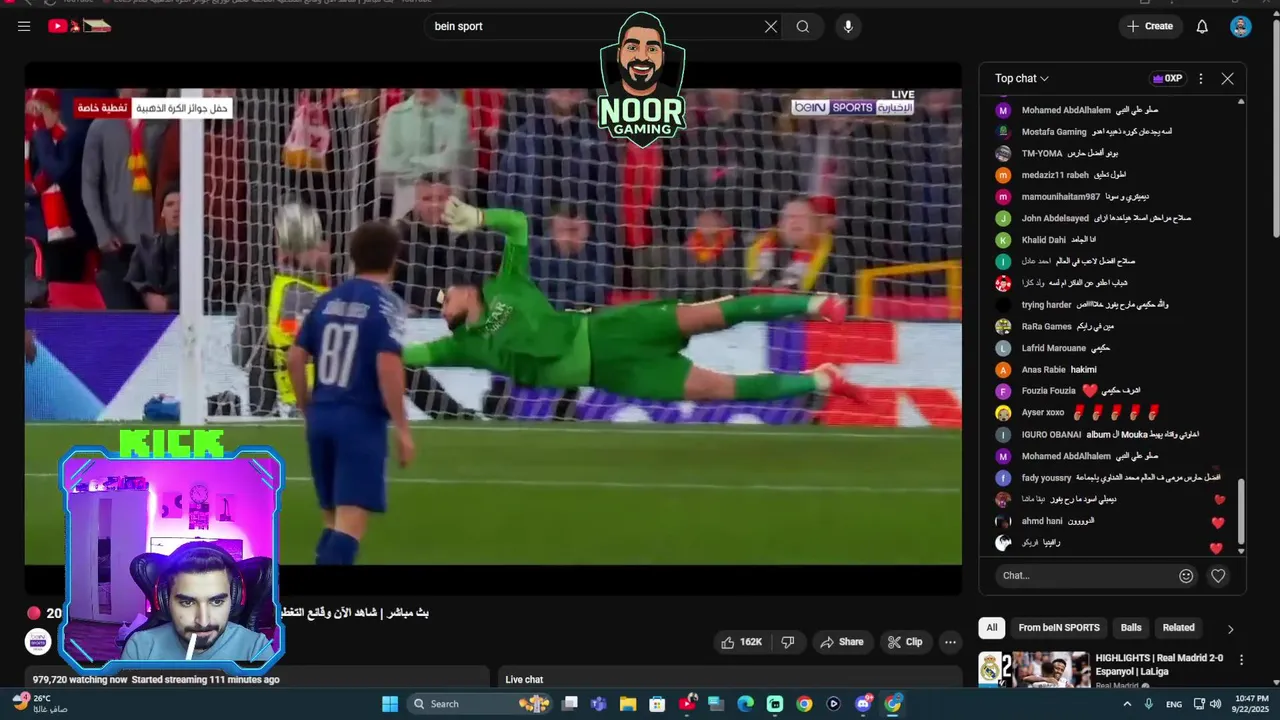
Task: Switch input language via ENG indicator
Action: (1174, 704)
